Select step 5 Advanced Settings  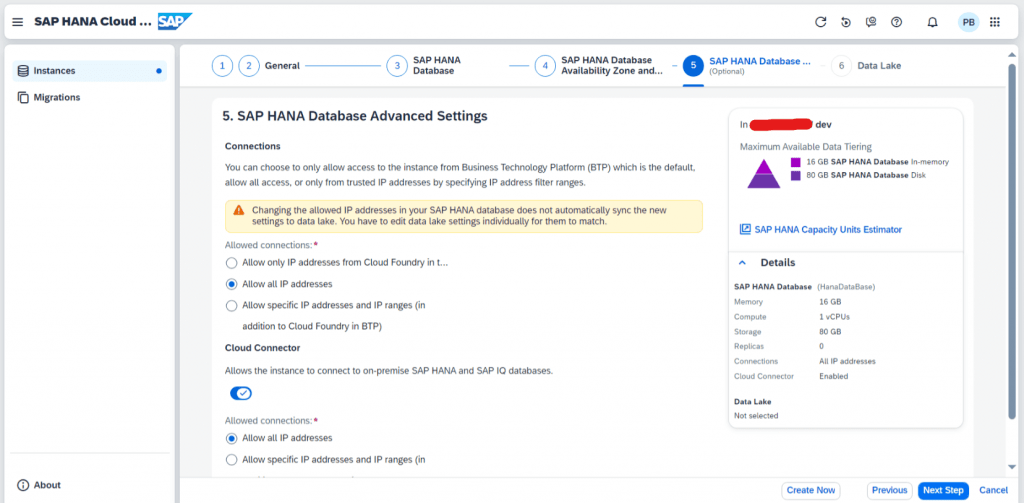point(693,66)
